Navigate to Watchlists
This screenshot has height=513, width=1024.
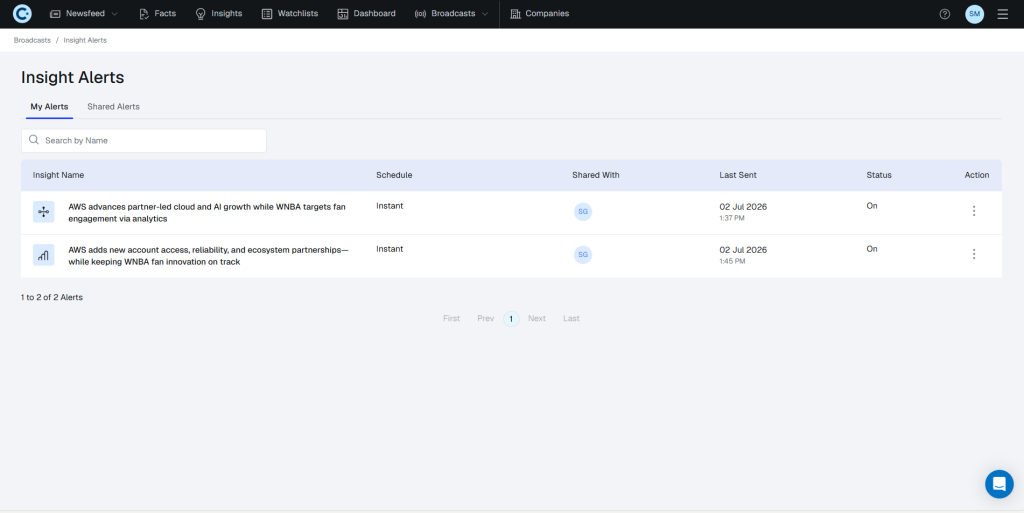click(289, 14)
